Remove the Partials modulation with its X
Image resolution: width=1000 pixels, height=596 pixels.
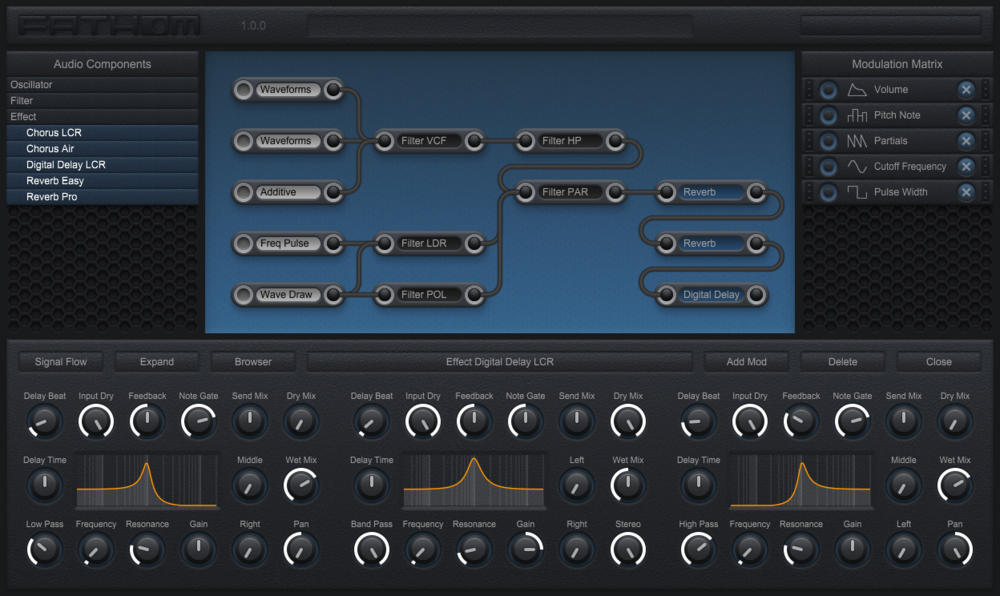coord(966,141)
